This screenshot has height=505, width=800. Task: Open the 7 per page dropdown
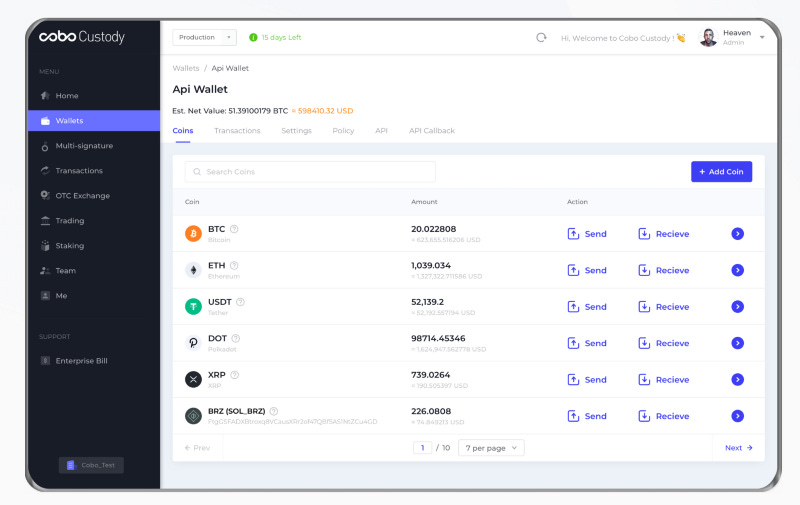pos(491,448)
